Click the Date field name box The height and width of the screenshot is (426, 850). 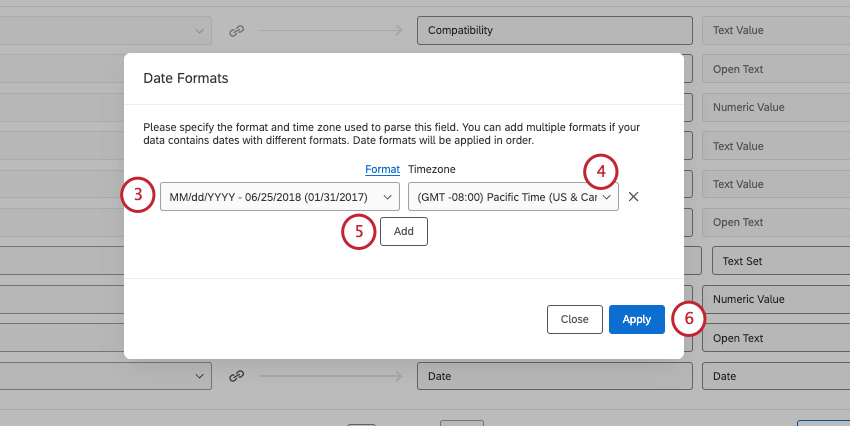(554, 376)
